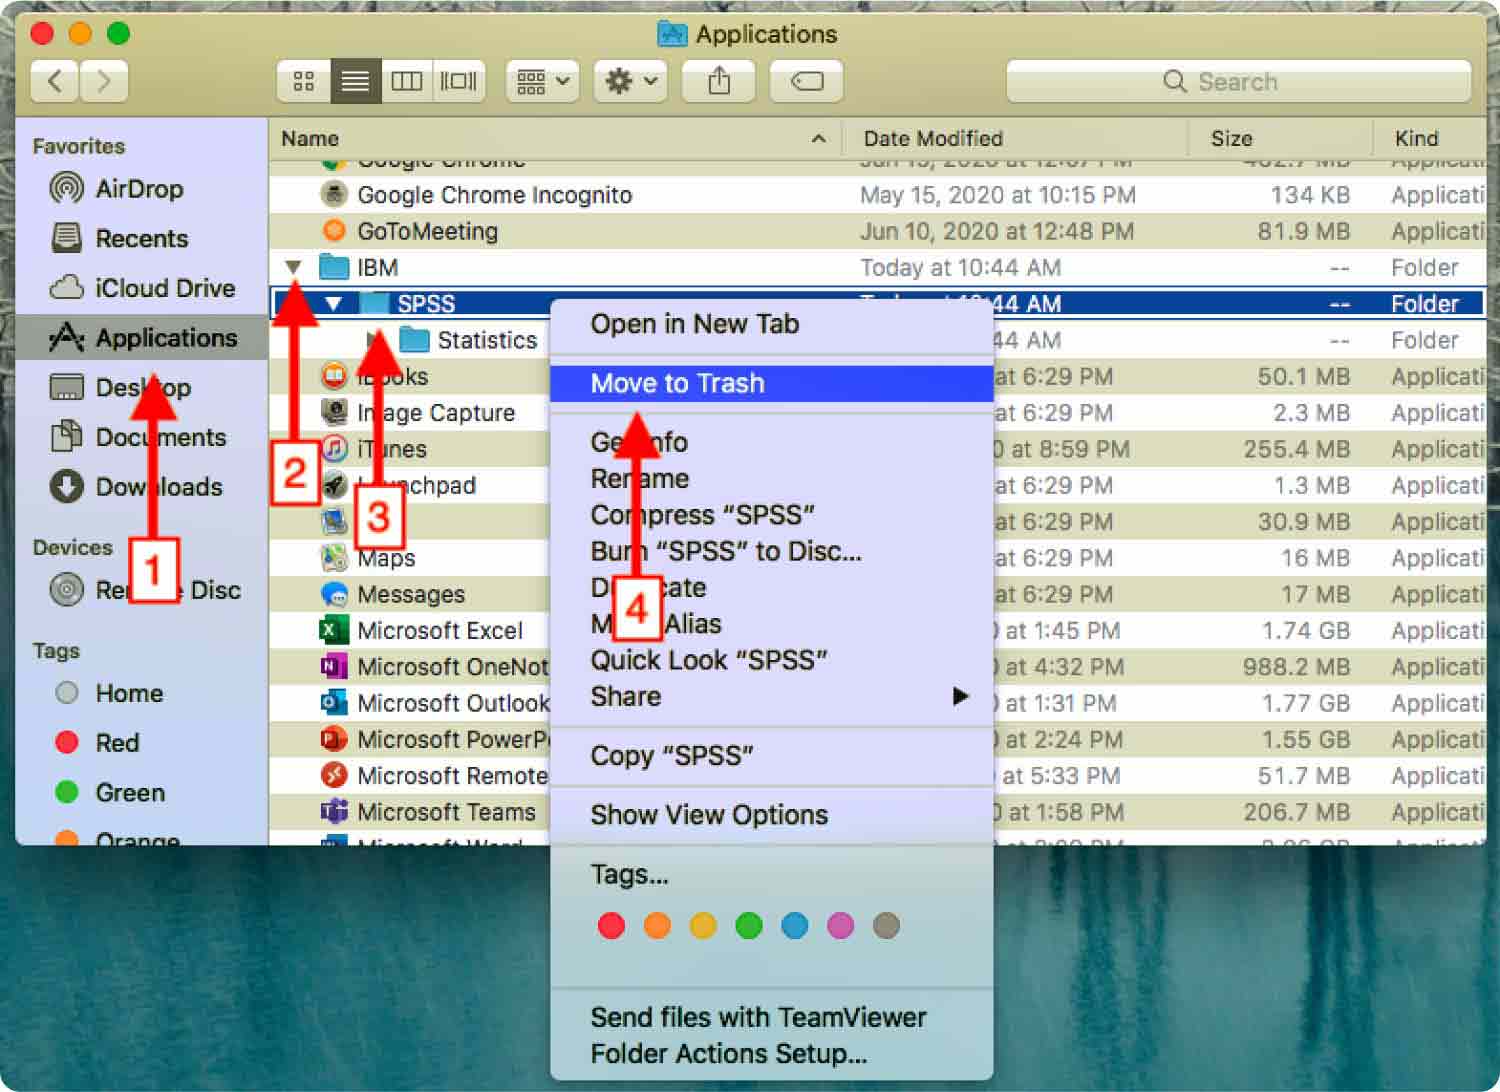Switch Finder to gallery view
This screenshot has height=1092, width=1500.
pos(458,81)
